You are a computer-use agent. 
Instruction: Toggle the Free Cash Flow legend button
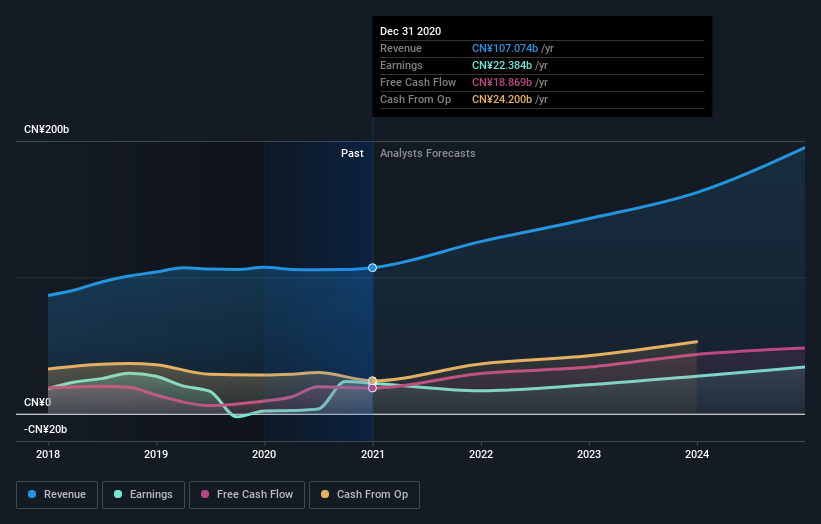(247, 495)
